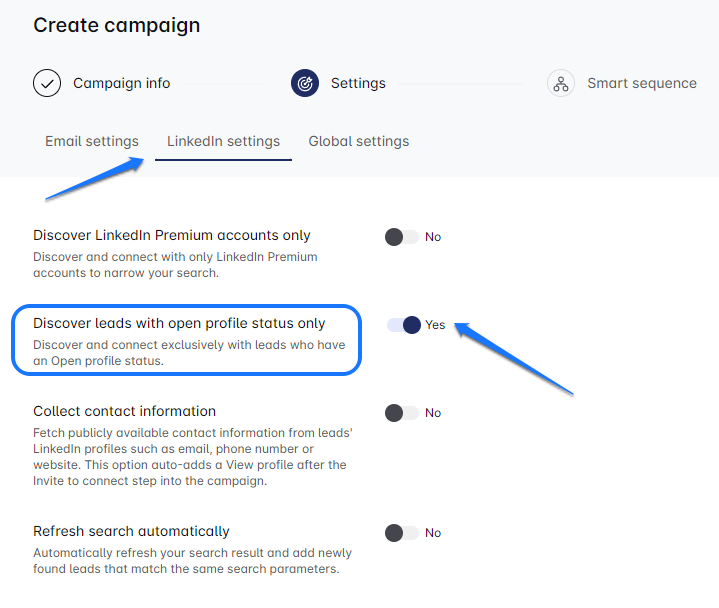Image resolution: width=719 pixels, height=608 pixels.
Task: Click the Settings step target icon
Action: [x=305, y=83]
